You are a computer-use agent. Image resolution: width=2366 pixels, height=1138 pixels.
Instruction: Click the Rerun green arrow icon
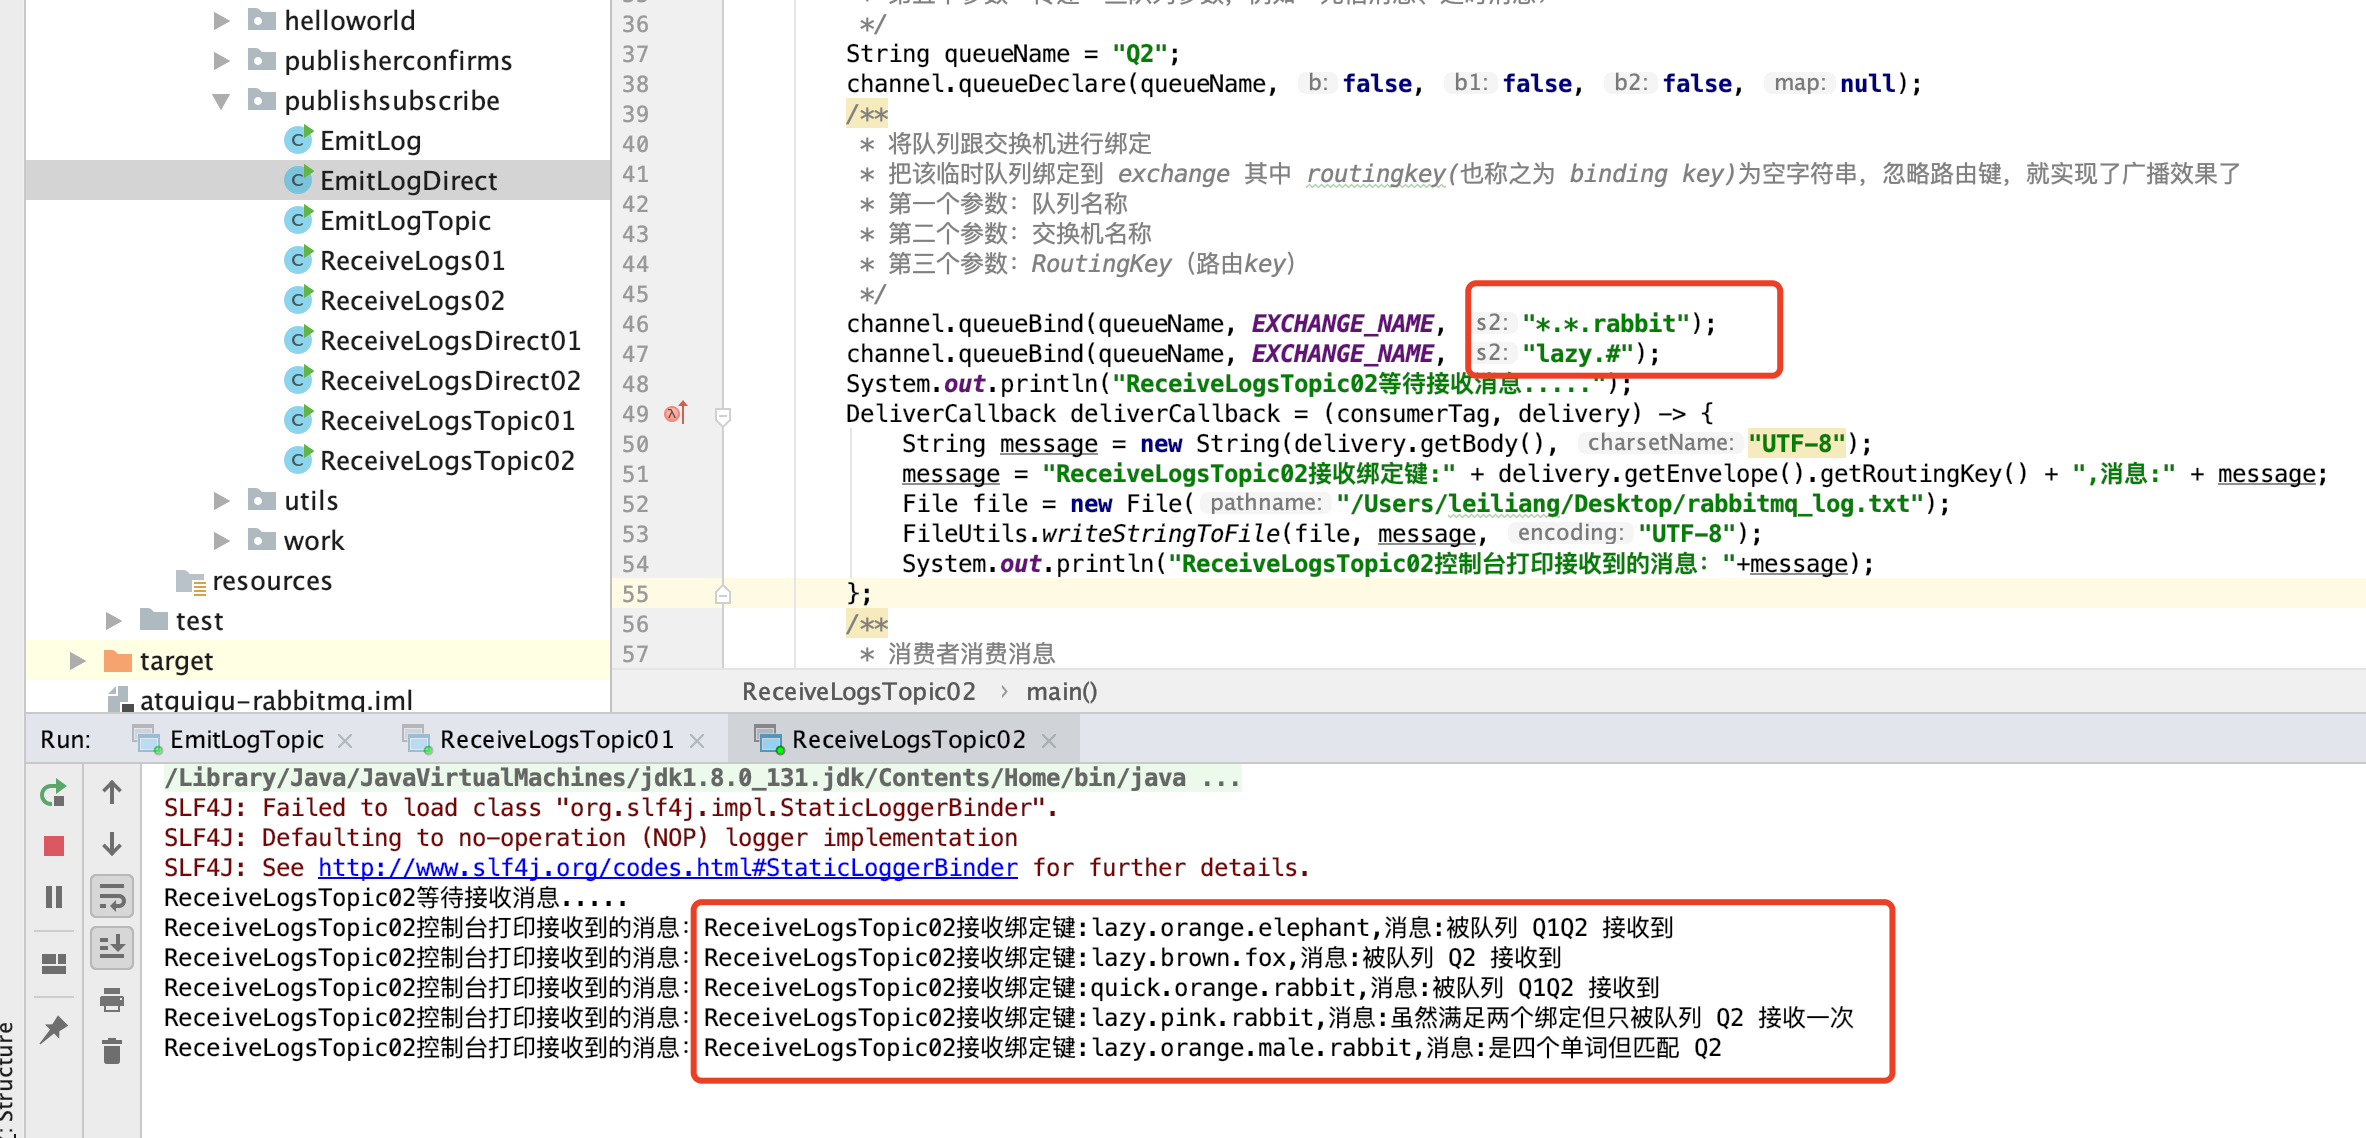pyautogui.click(x=53, y=794)
